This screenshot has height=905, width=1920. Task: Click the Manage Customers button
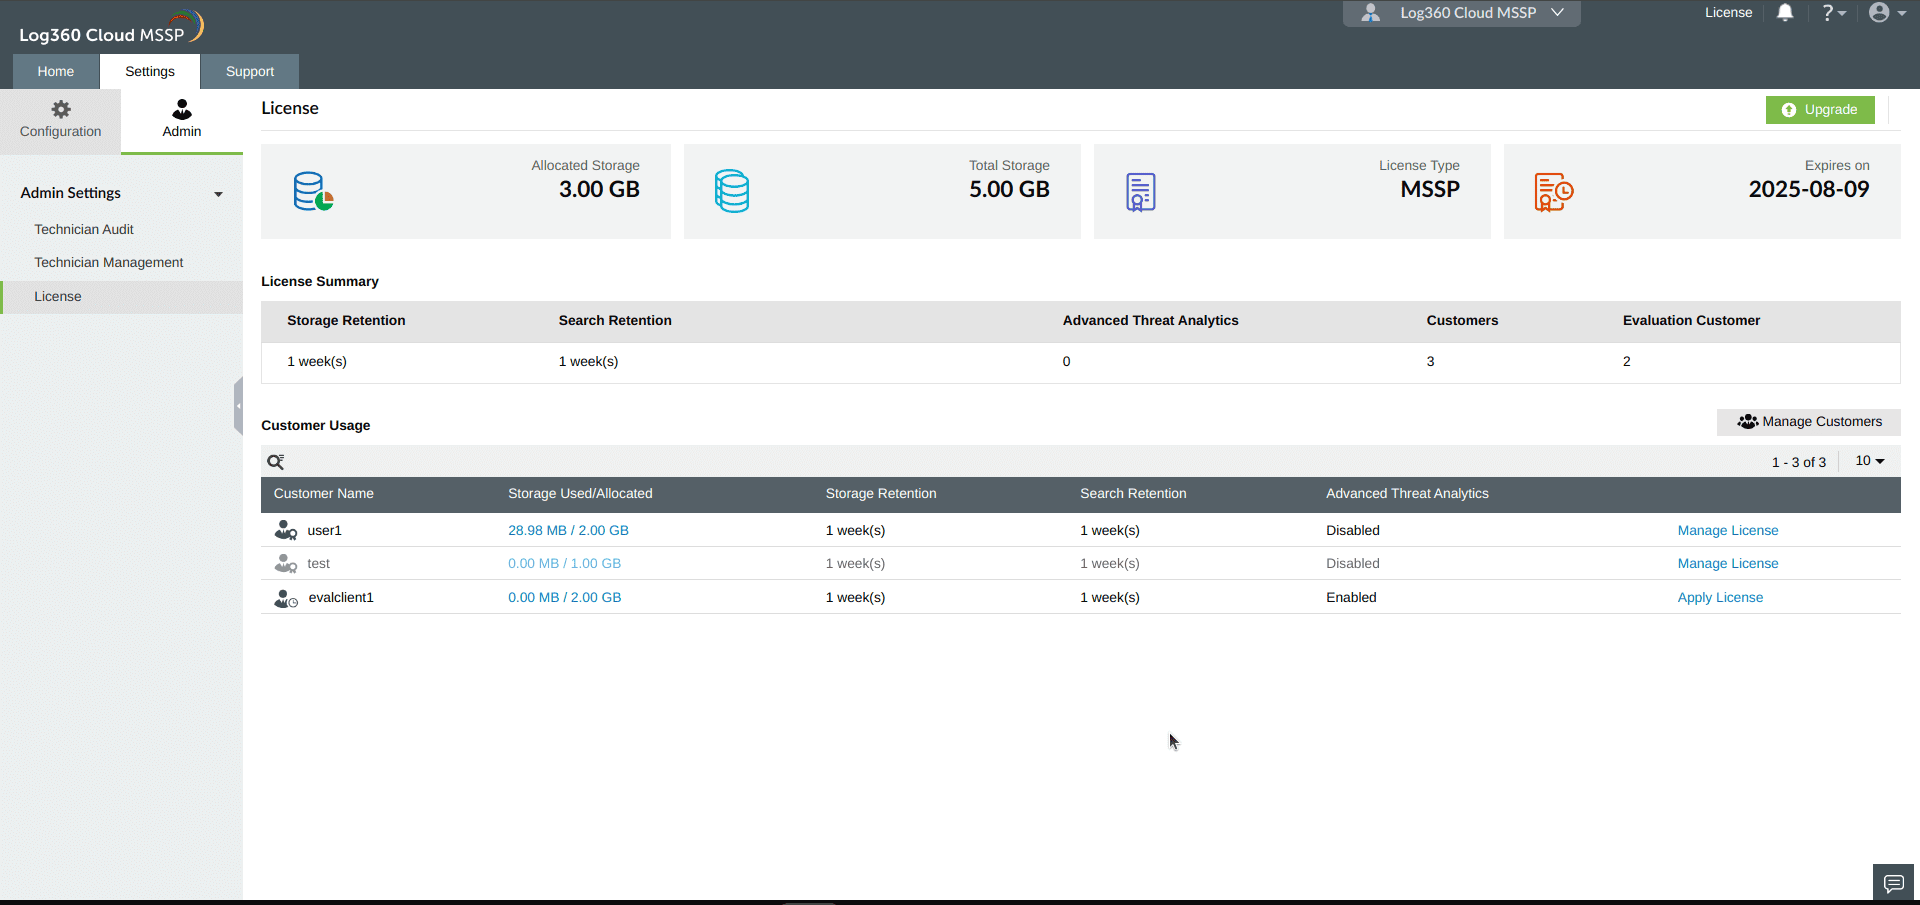pyautogui.click(x=1809, y=422)
